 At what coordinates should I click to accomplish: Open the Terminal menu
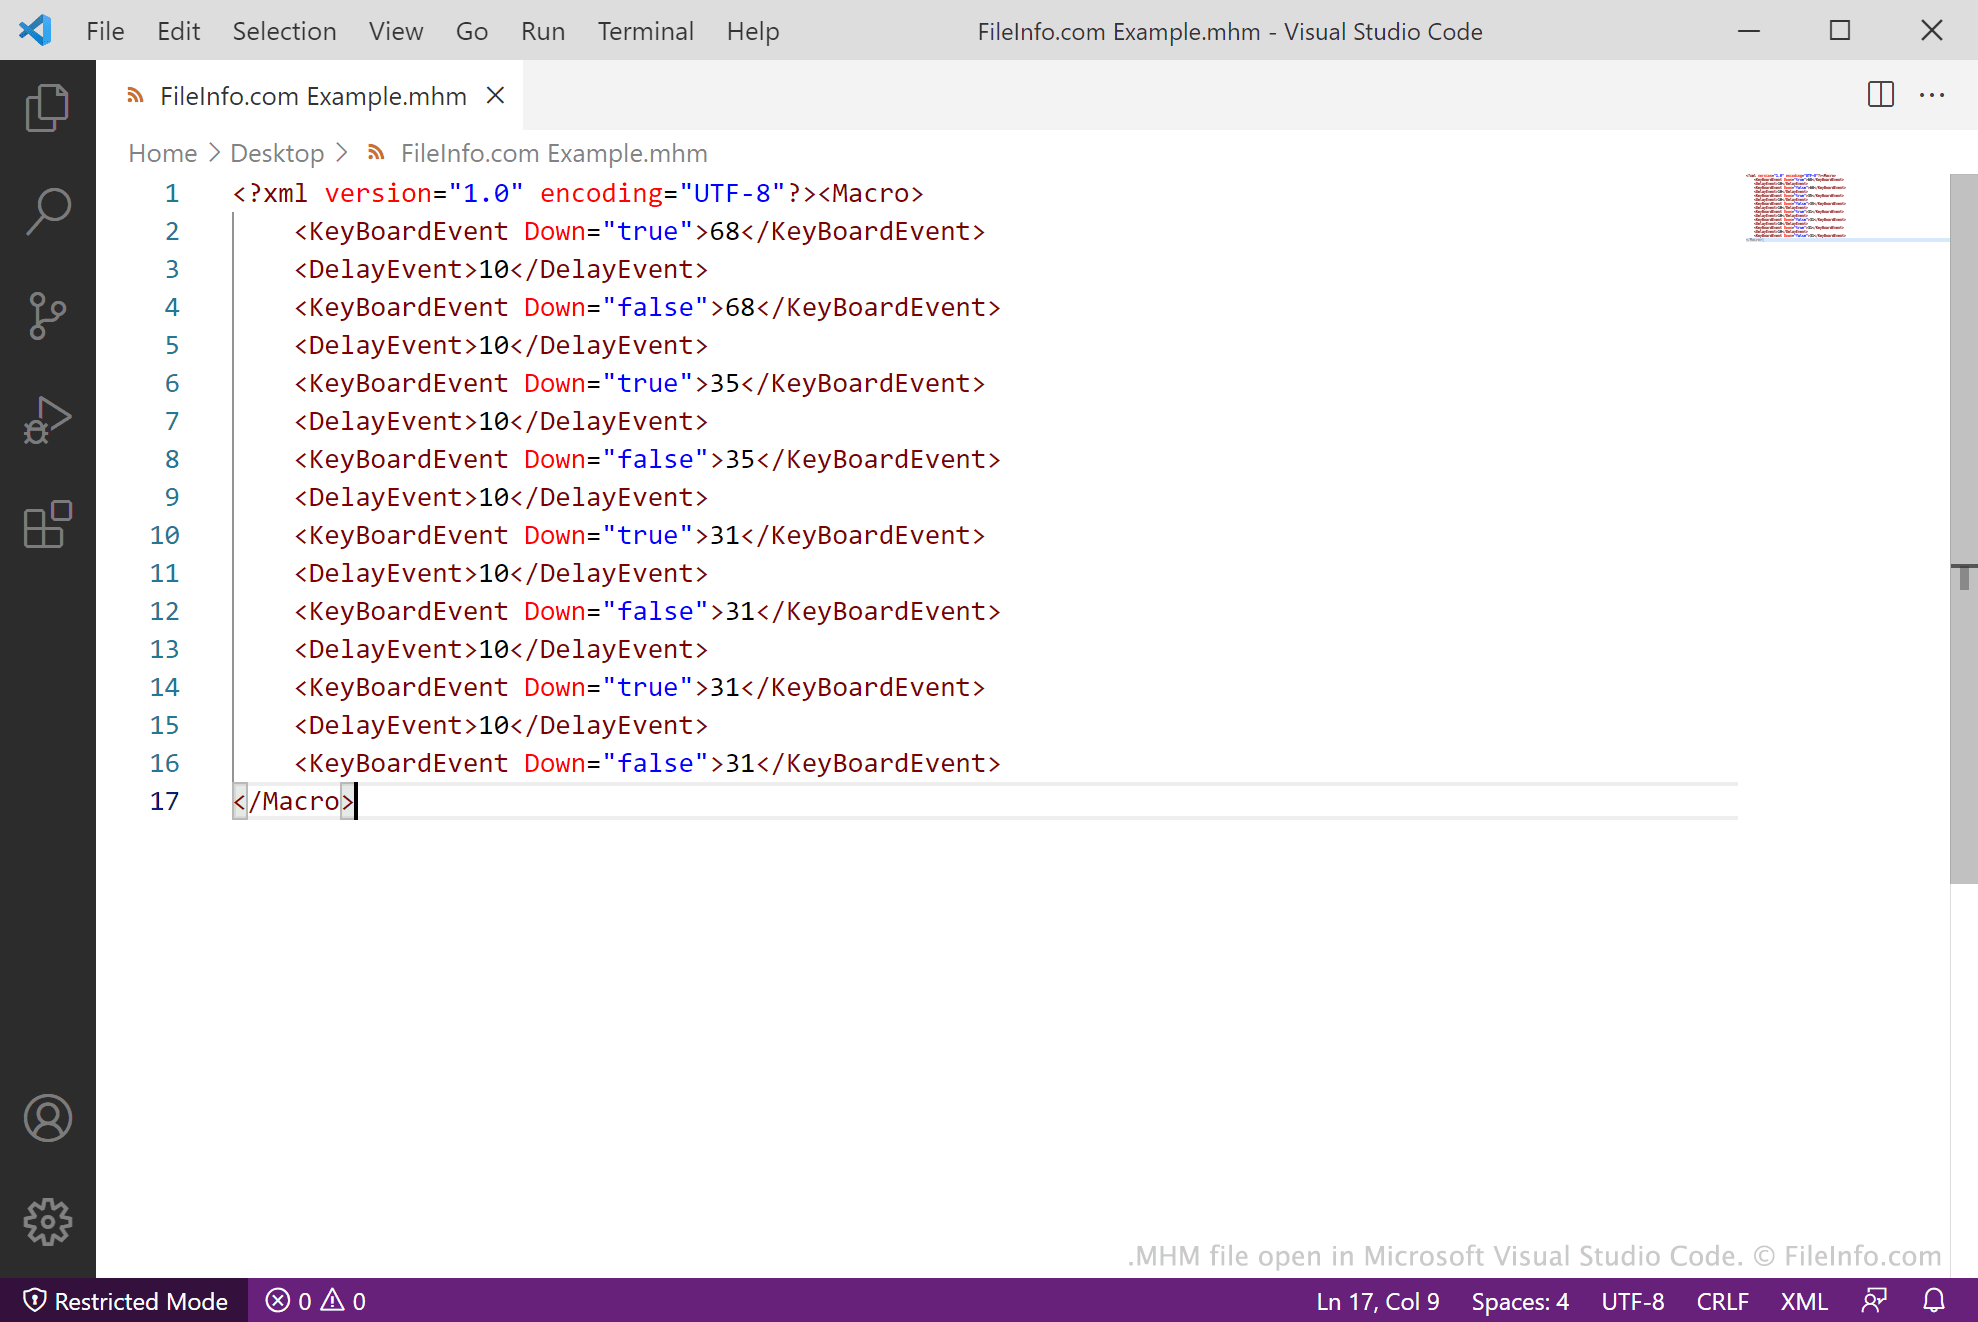click(x=645, y=31)
